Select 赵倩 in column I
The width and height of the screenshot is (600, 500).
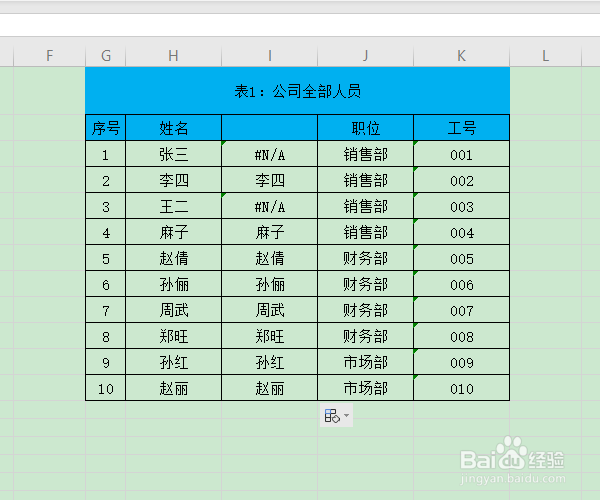(x=270, y=258)
